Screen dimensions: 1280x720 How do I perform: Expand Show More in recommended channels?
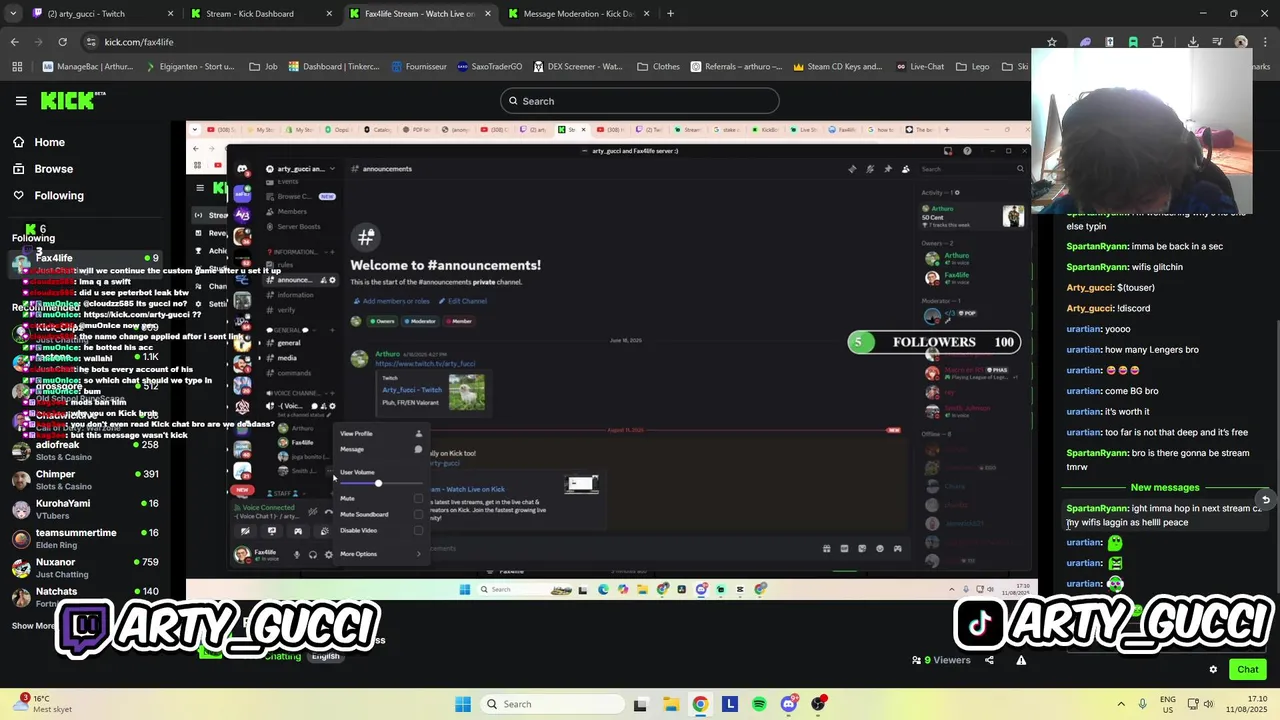tap(34, 626)
